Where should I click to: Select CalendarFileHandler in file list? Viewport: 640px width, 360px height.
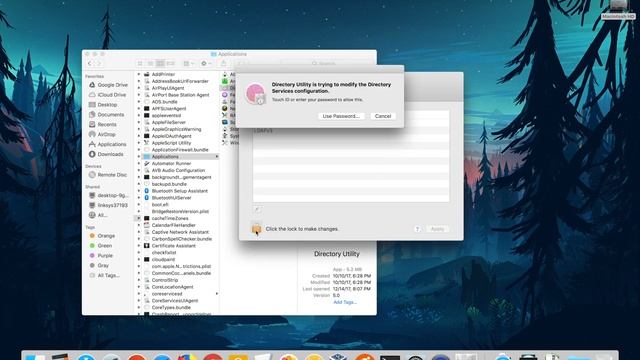(169, 225)
